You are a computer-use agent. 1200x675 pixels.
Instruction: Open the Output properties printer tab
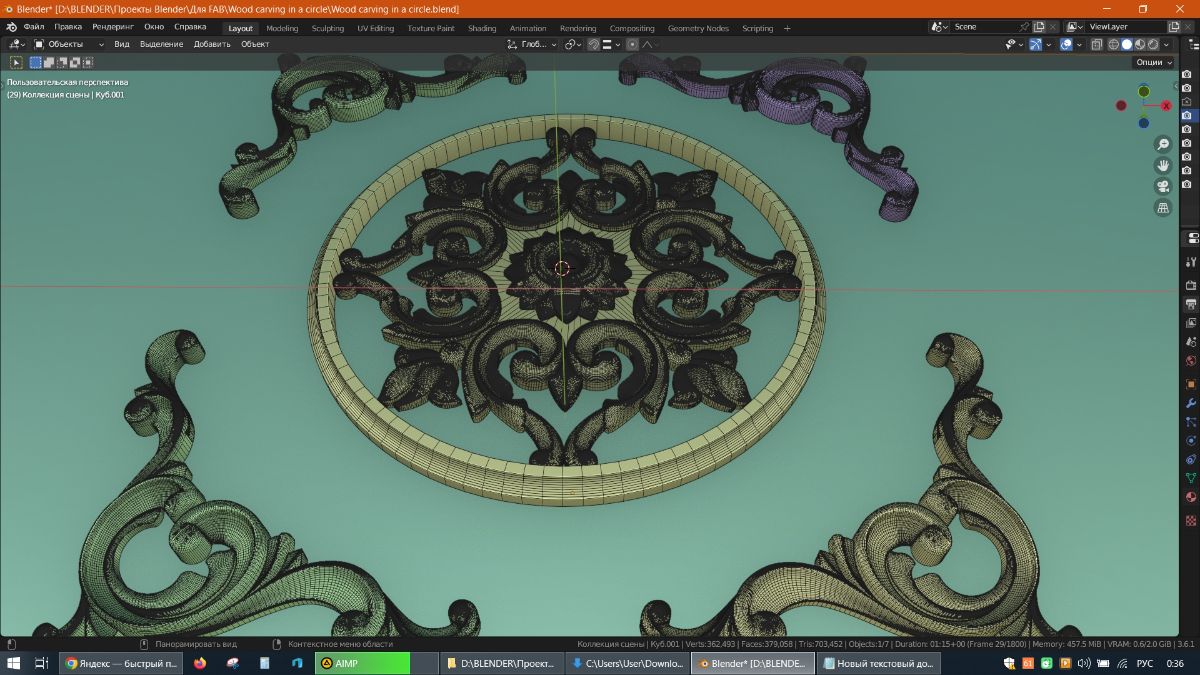click(x=1191, y=304)
